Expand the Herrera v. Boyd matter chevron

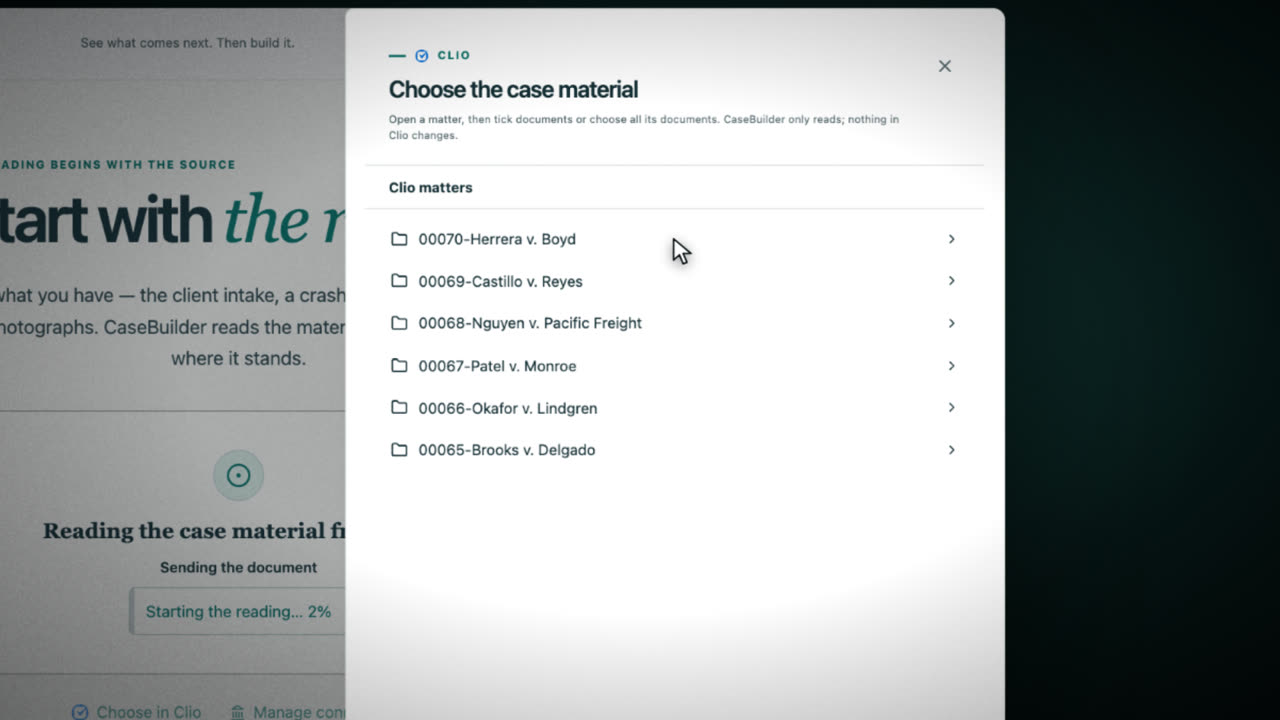(x=951, y=239)
